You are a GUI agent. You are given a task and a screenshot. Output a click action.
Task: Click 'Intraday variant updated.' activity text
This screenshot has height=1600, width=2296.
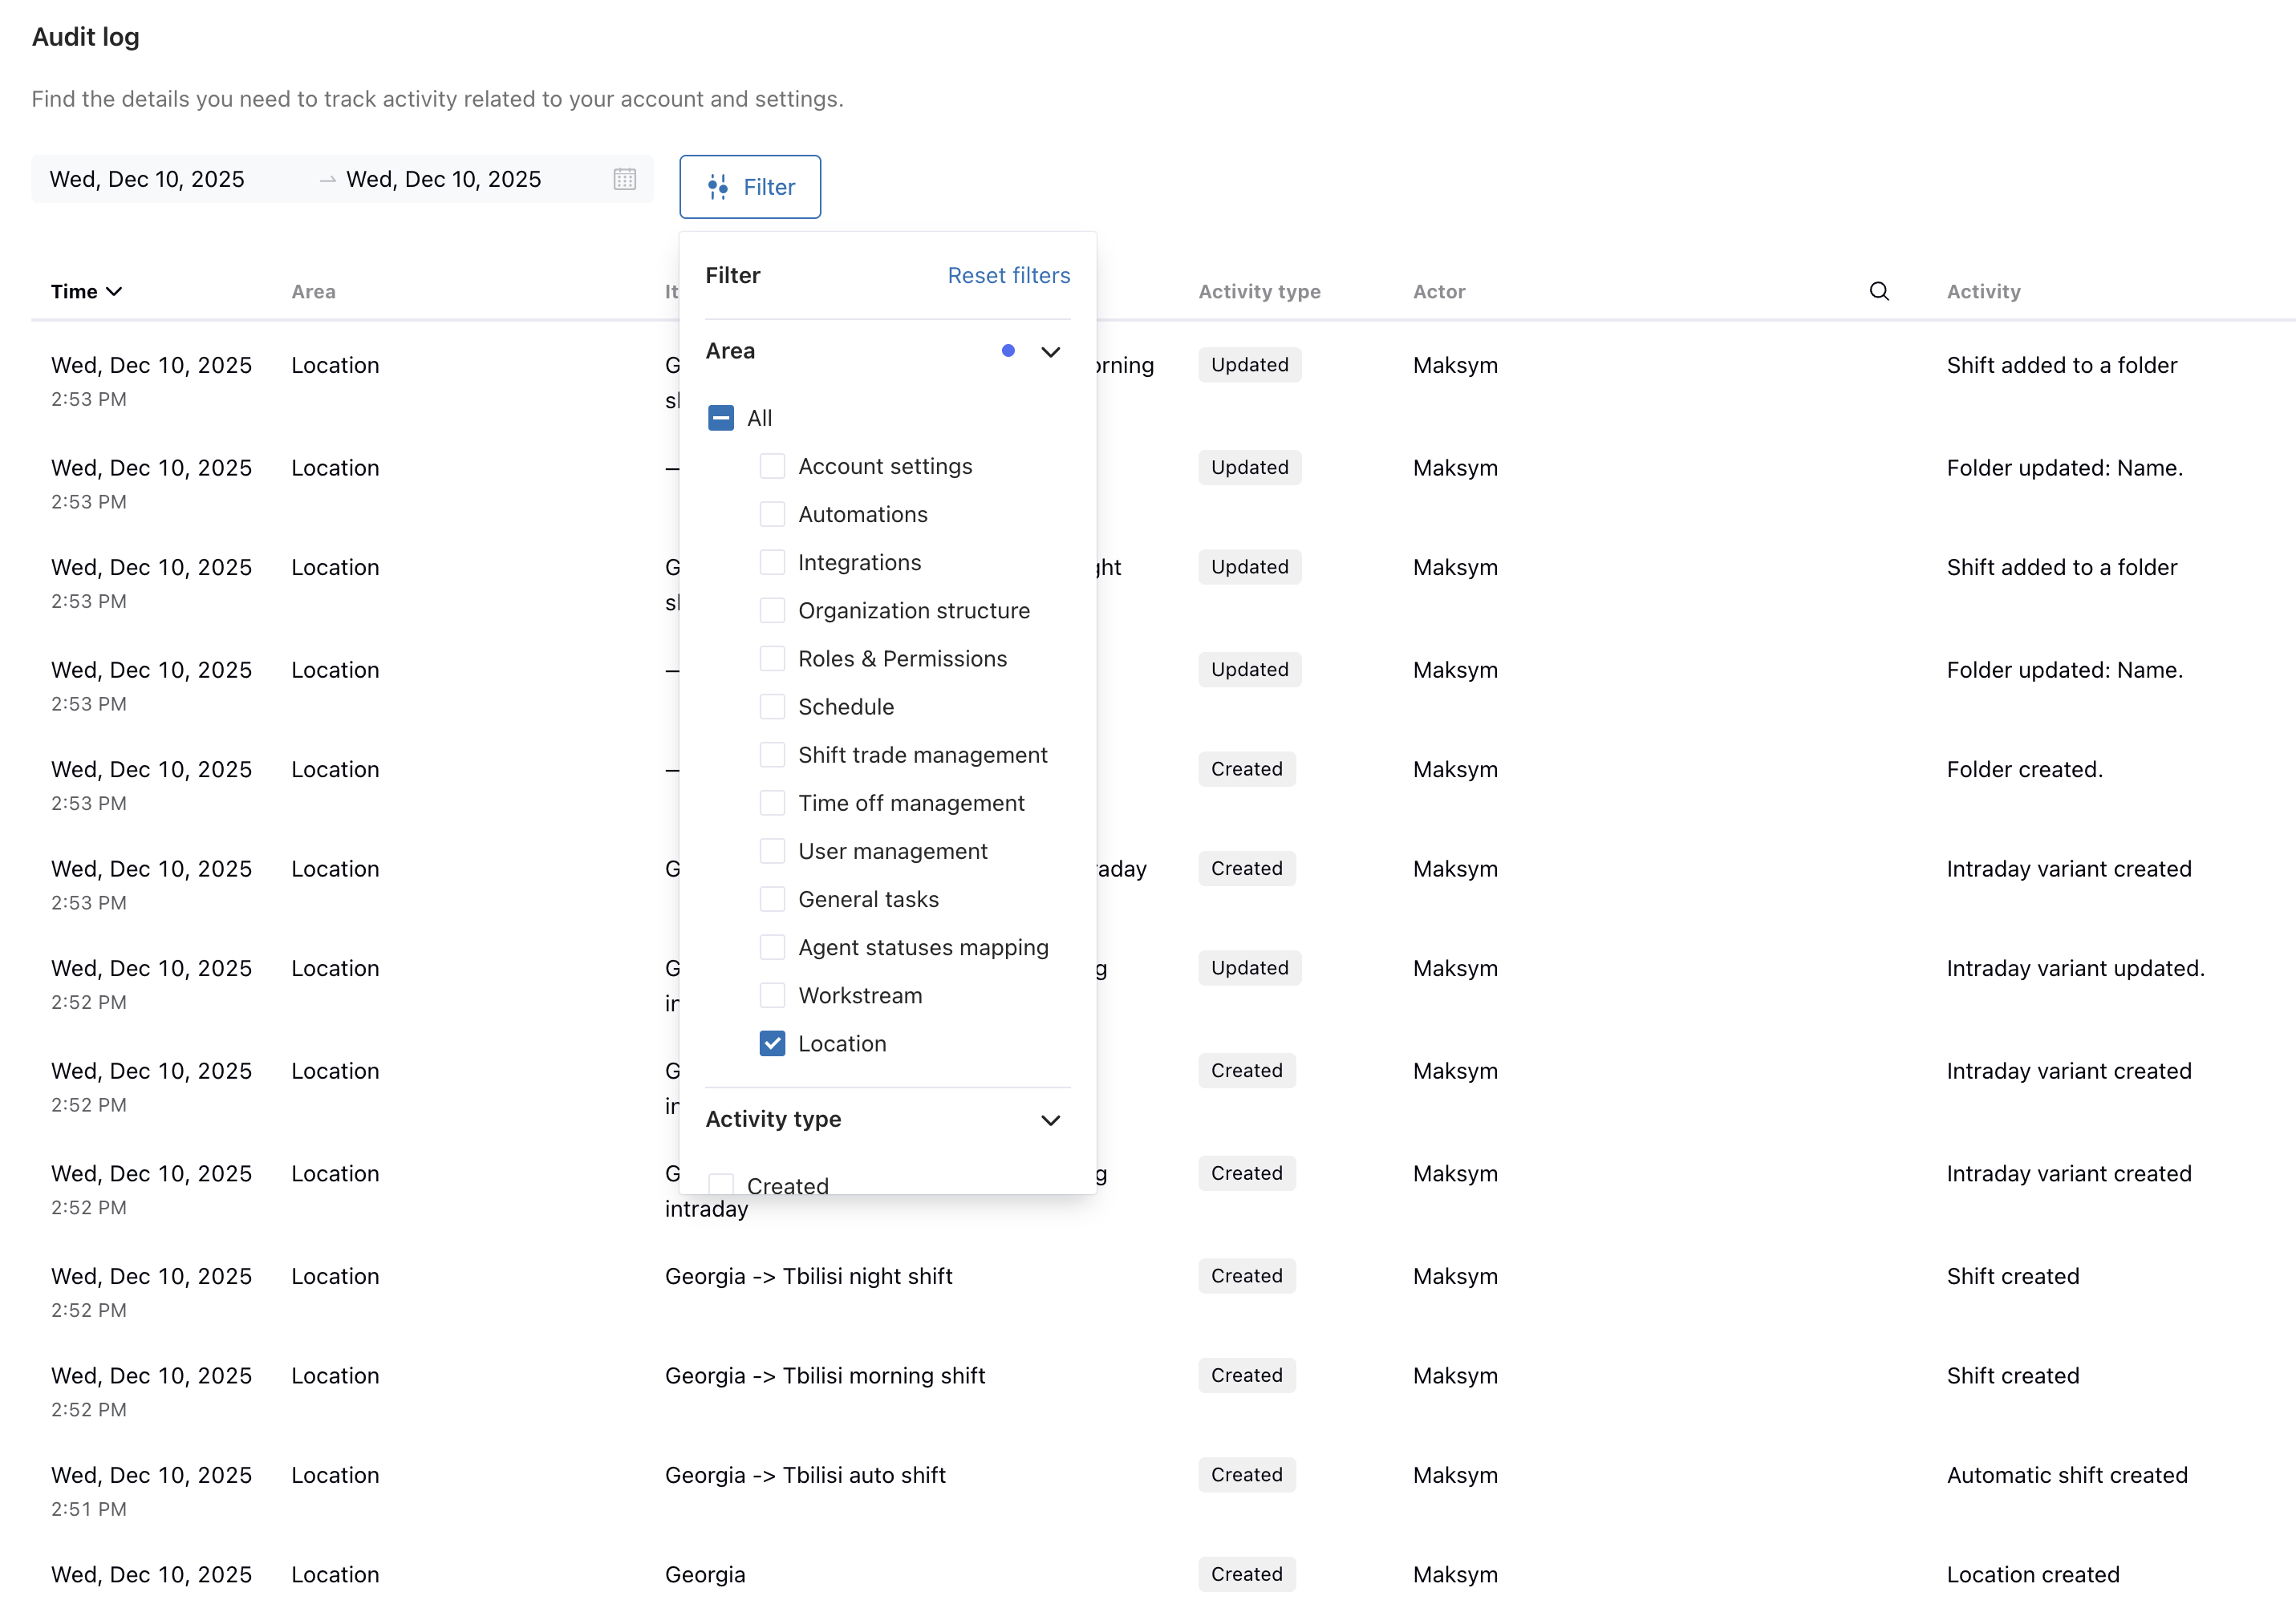[x=2075, y=968]
